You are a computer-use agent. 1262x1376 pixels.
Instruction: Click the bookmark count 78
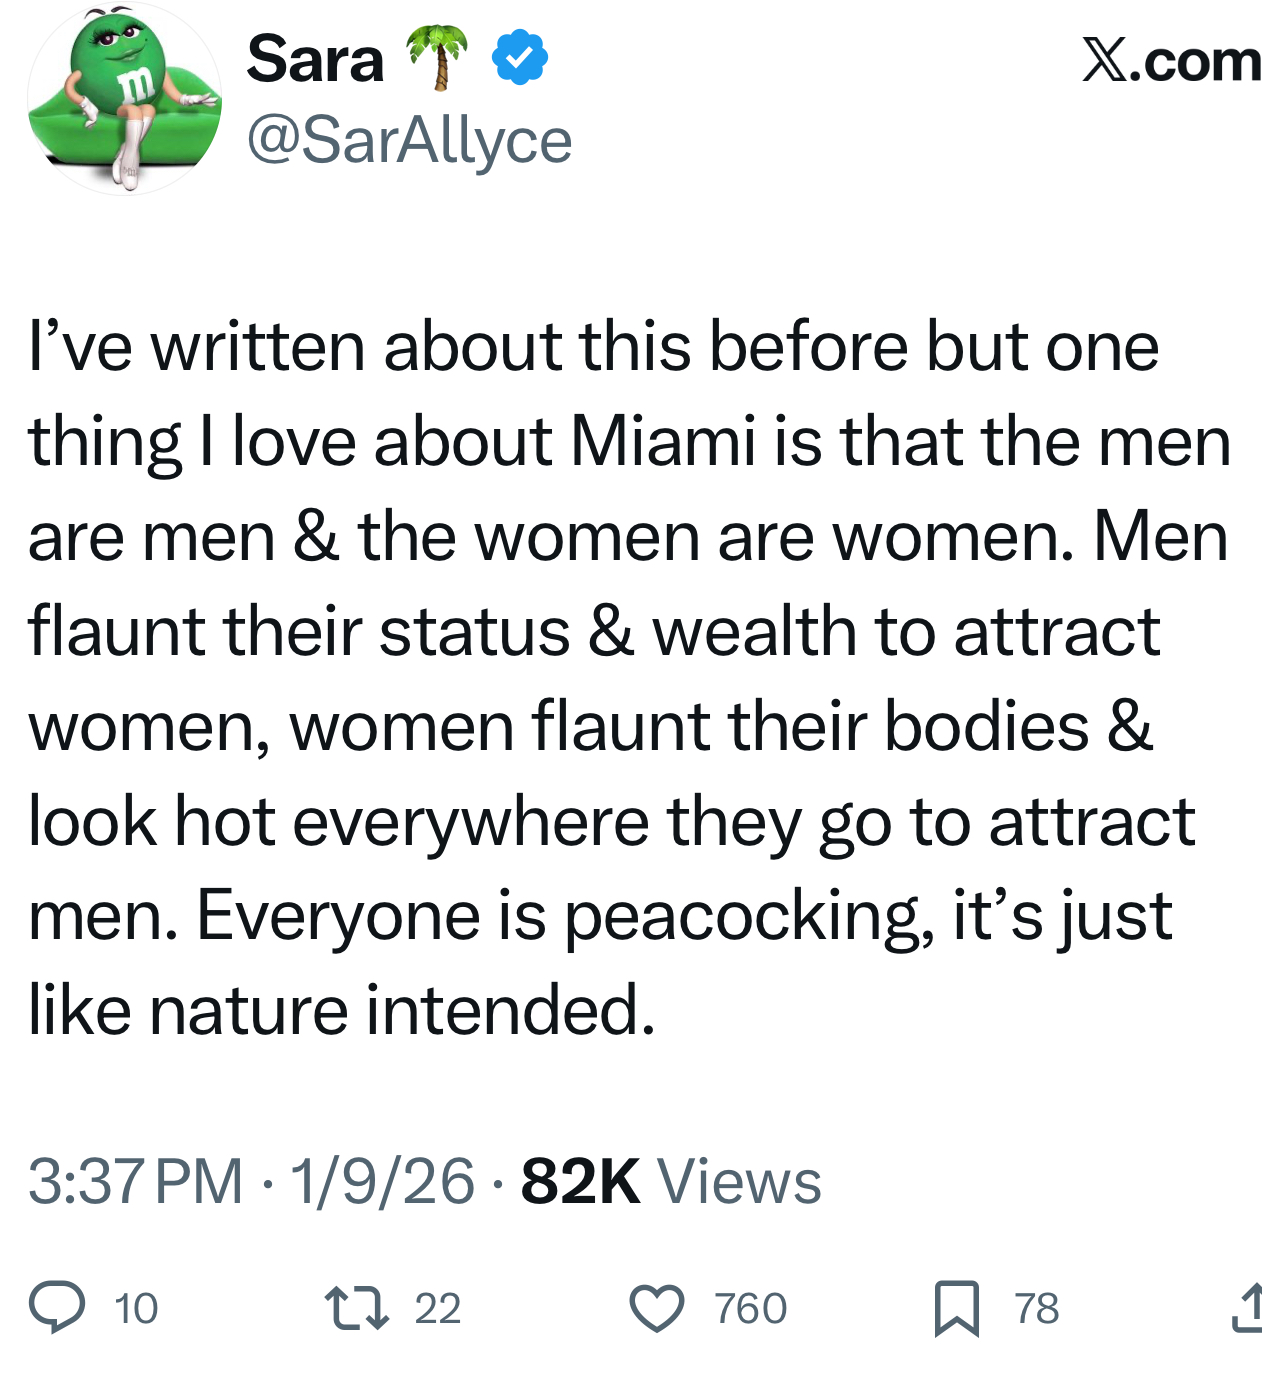point(1037,1308)
